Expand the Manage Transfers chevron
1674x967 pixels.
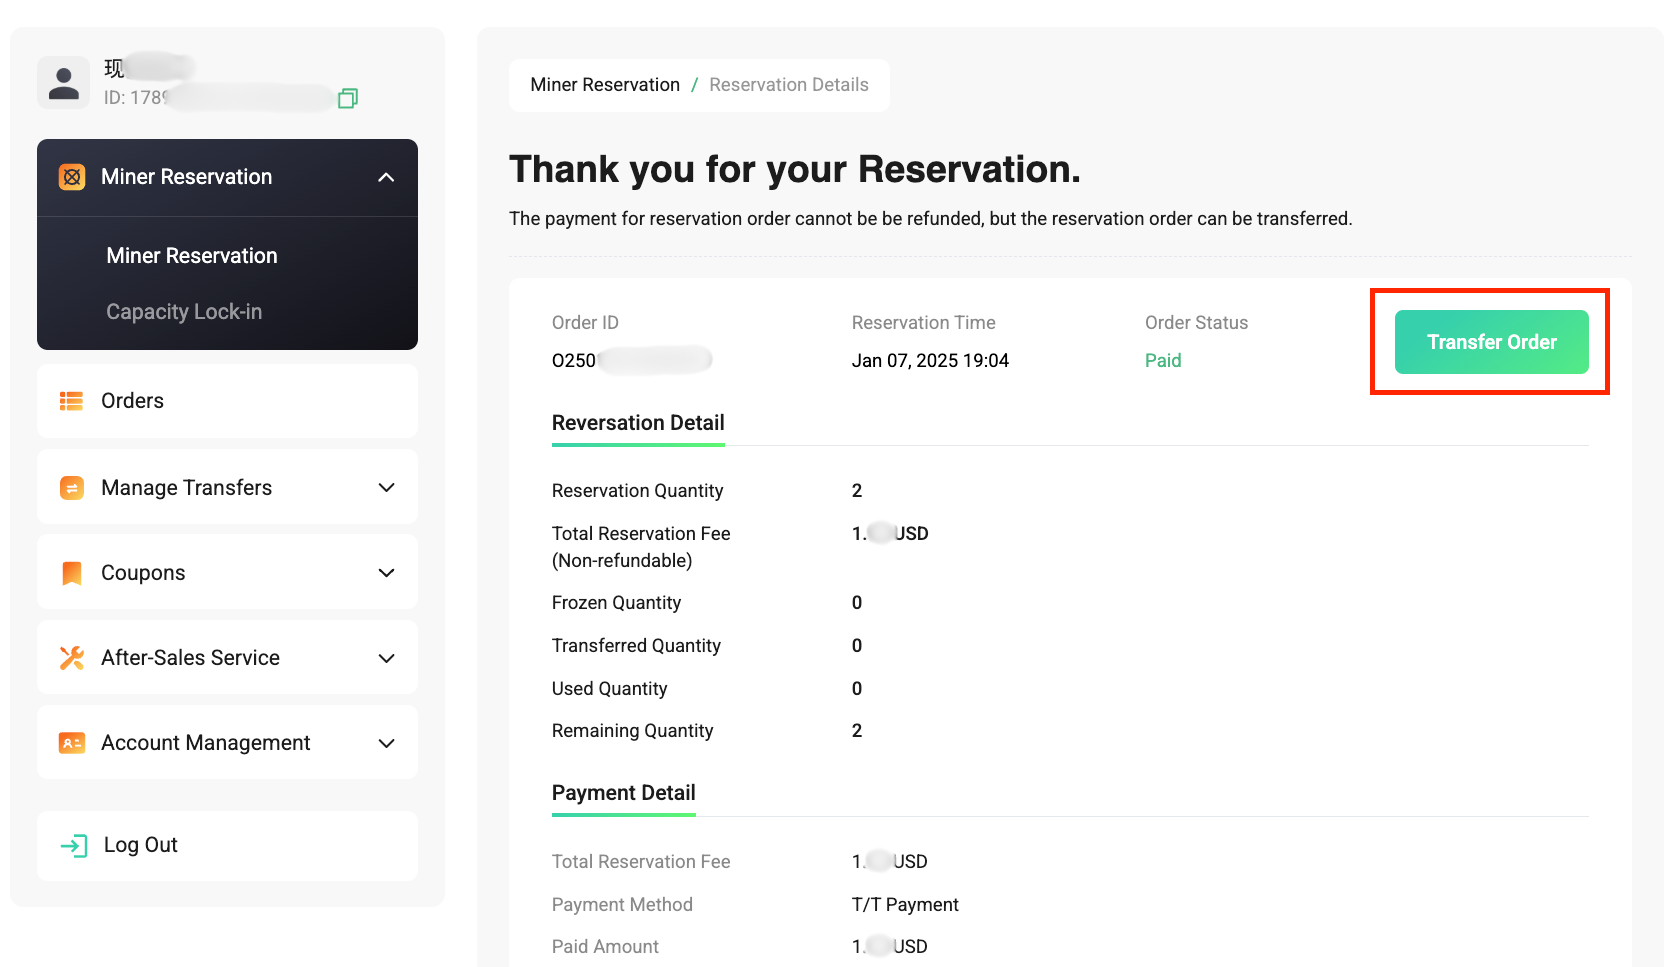tap(386, 488)
